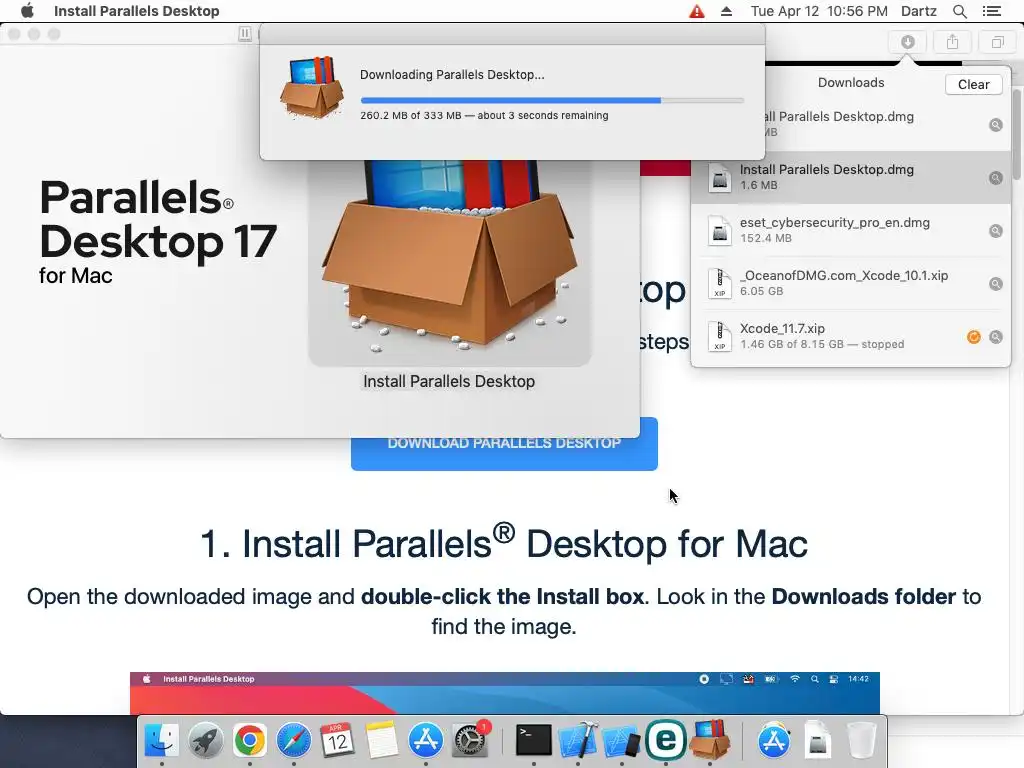Open Simulator from the Dock
Image resolution: width=1024 pixels, height=768 pixels.
[x=621, y=741]
